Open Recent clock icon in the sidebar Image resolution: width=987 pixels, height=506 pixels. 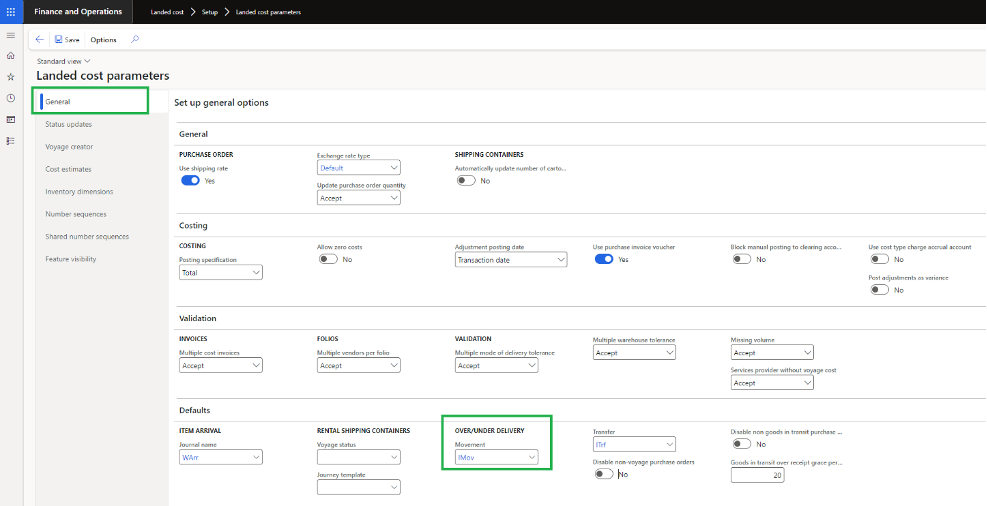pos(11,98)
